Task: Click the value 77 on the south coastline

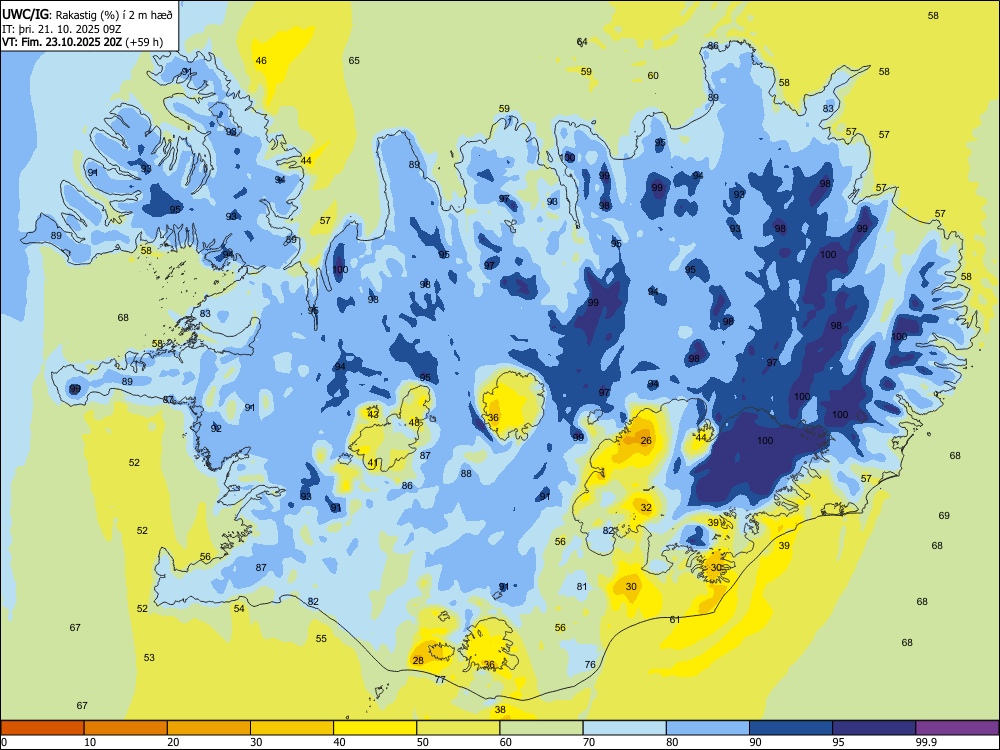Action: [440, 680]
